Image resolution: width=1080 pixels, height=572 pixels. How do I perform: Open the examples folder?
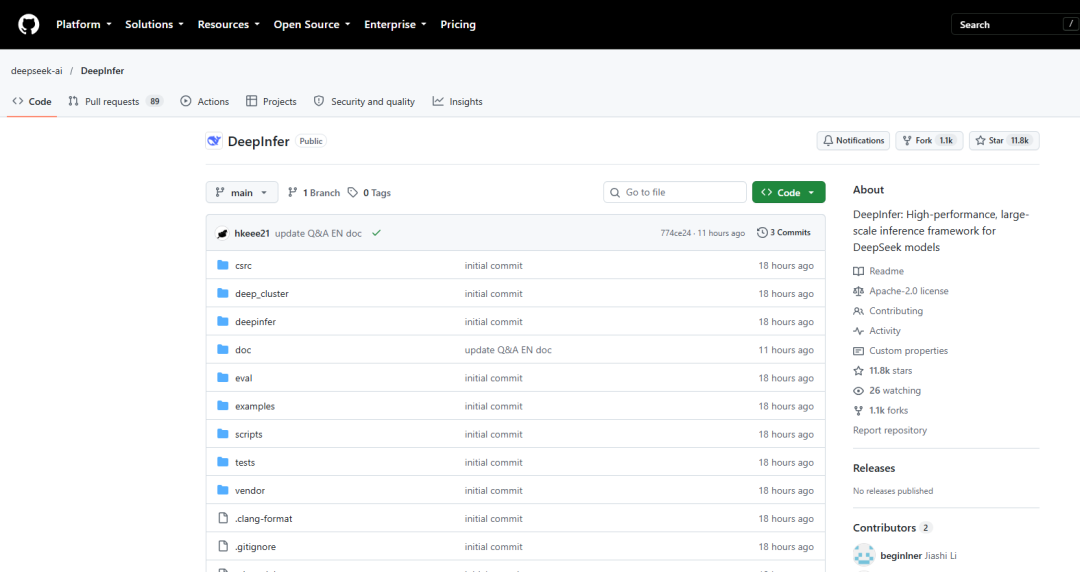click(255, 407)
